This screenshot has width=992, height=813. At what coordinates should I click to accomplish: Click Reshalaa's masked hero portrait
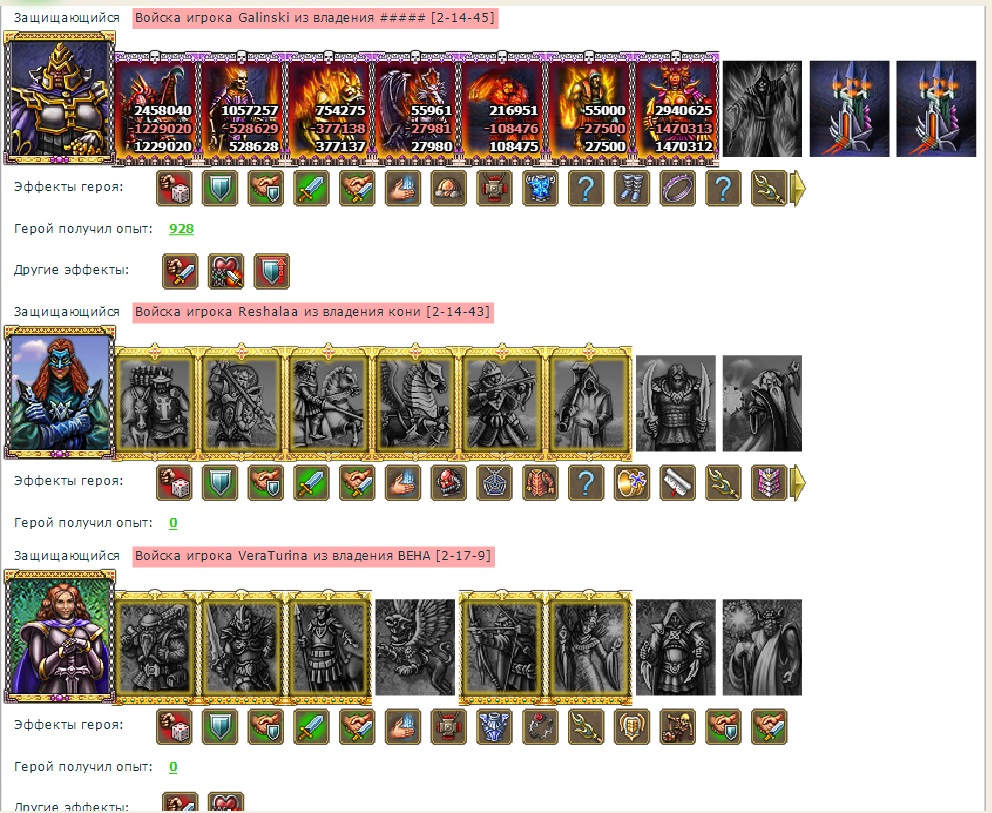click(59, 392)
